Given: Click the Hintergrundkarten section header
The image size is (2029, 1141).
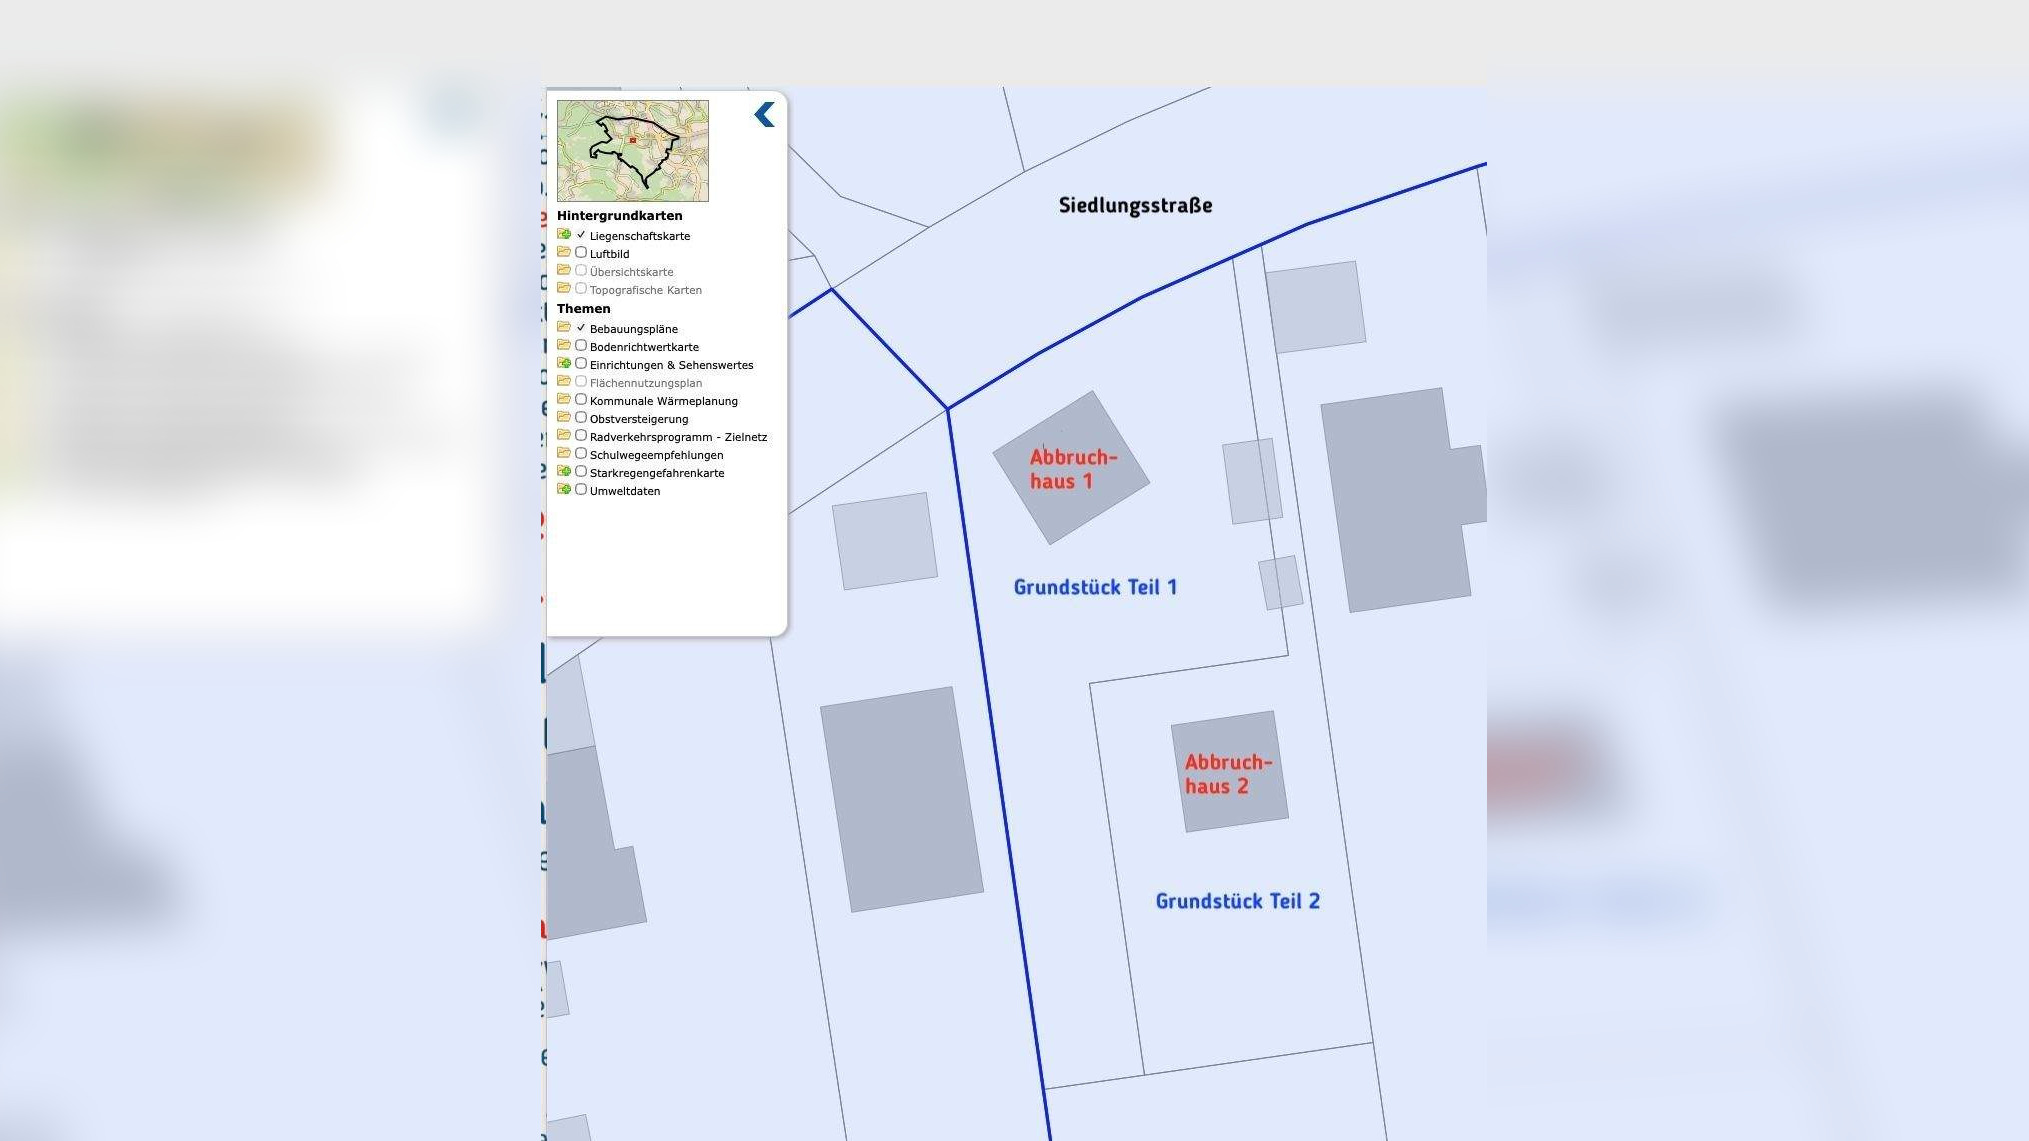Looking at the screenshot, I should click(620, 215).
